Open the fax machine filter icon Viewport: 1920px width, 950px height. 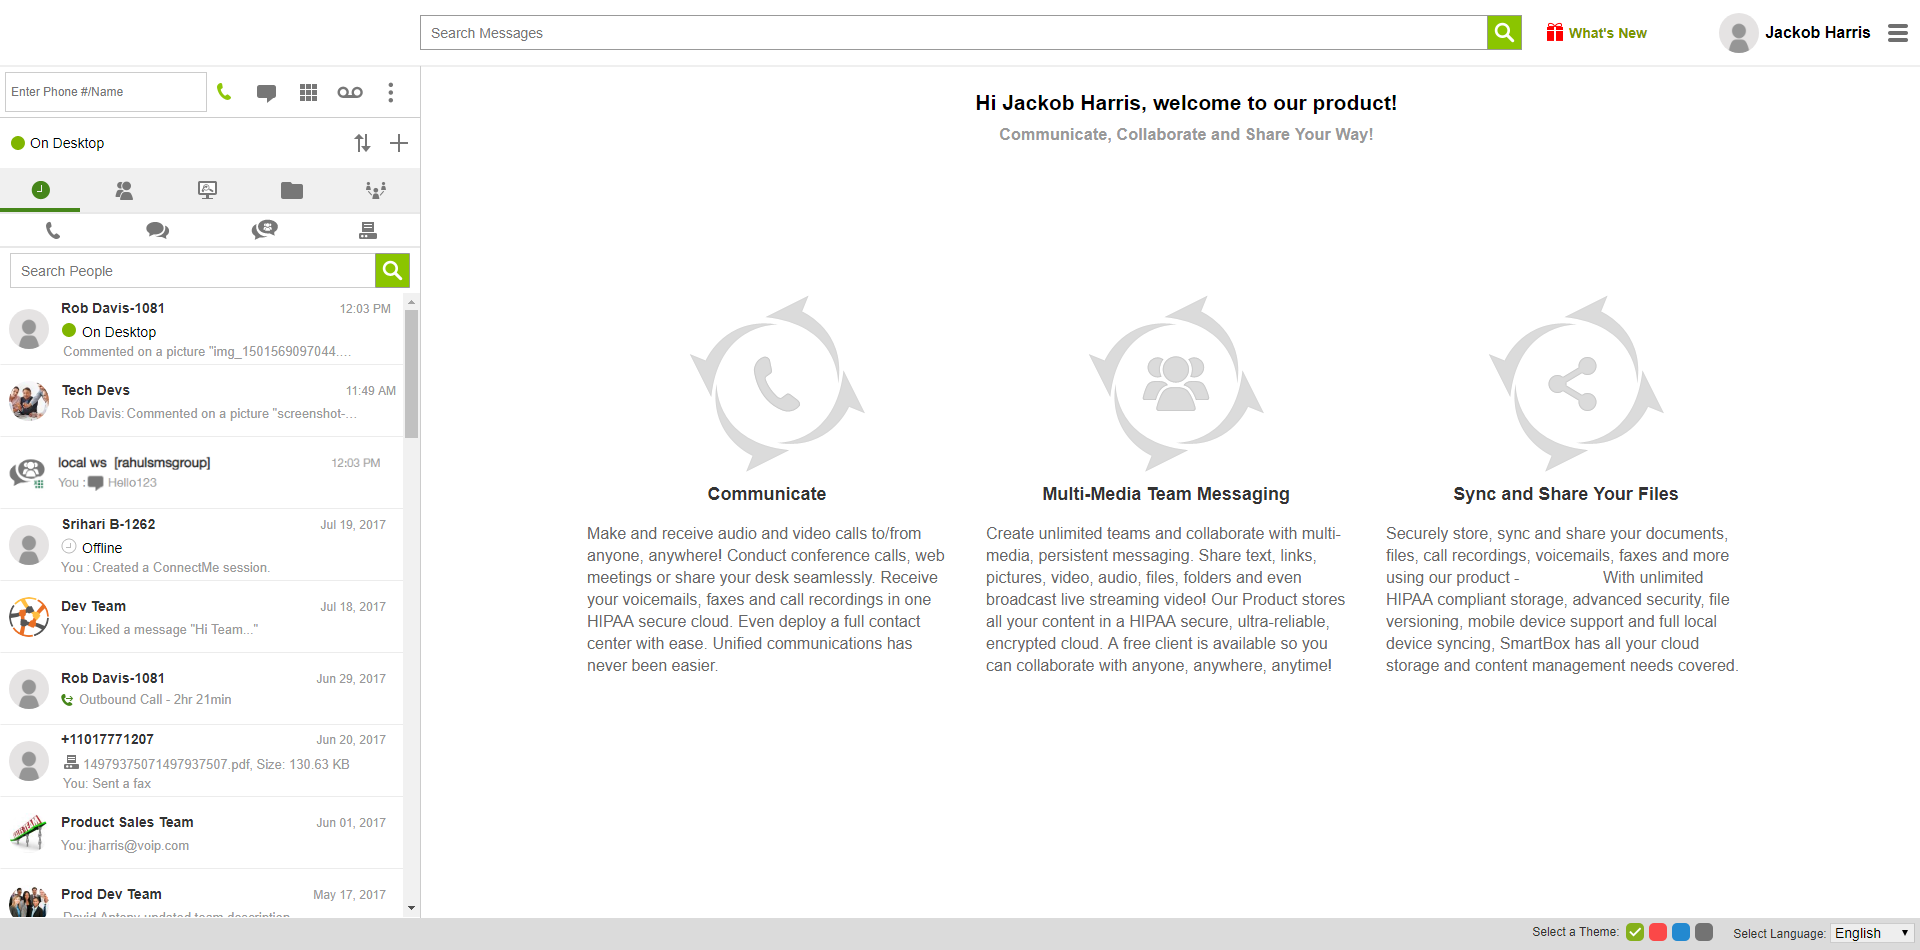368,230
